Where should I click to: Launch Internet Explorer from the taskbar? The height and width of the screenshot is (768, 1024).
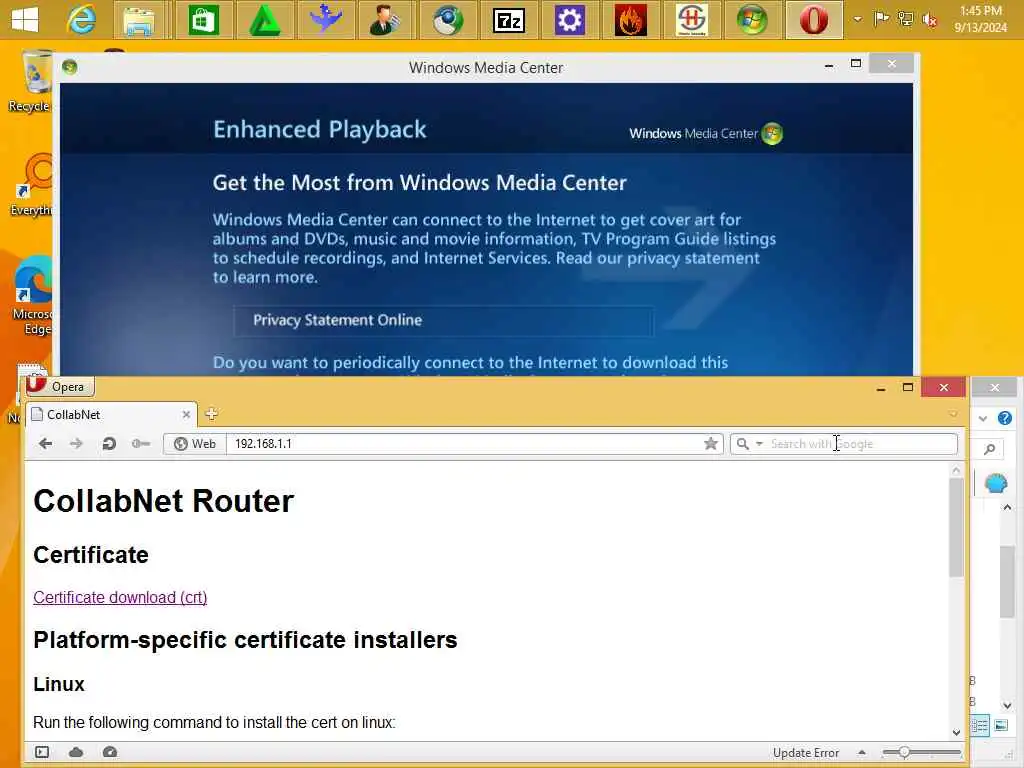coord(82,20)
